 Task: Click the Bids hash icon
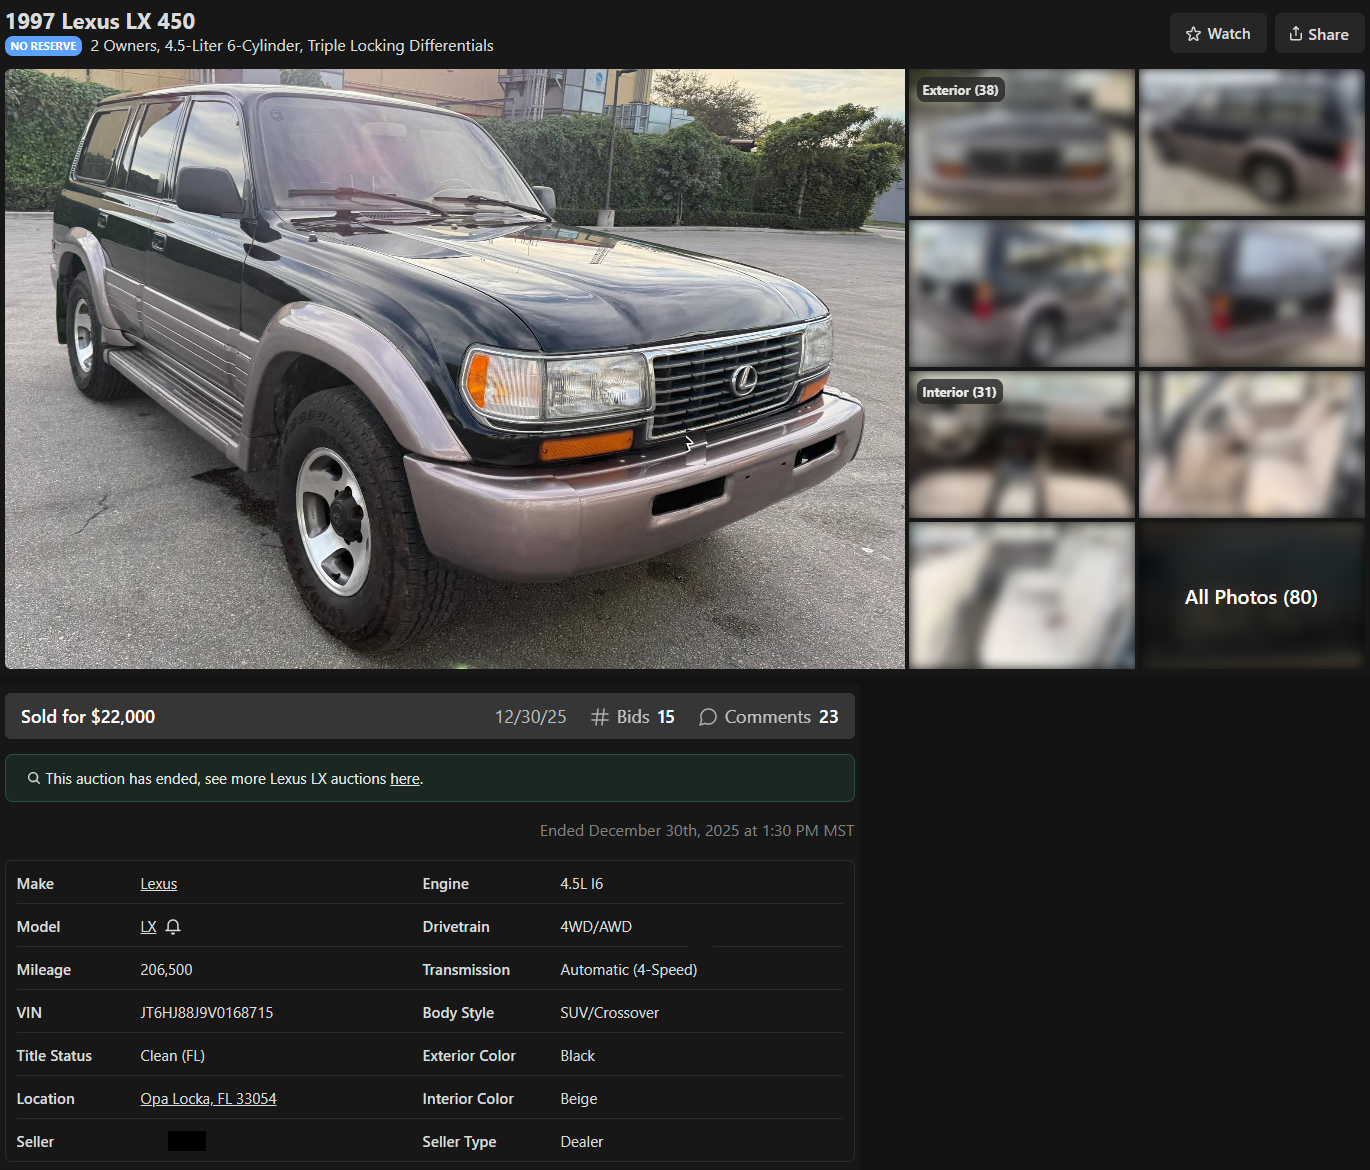600,717
